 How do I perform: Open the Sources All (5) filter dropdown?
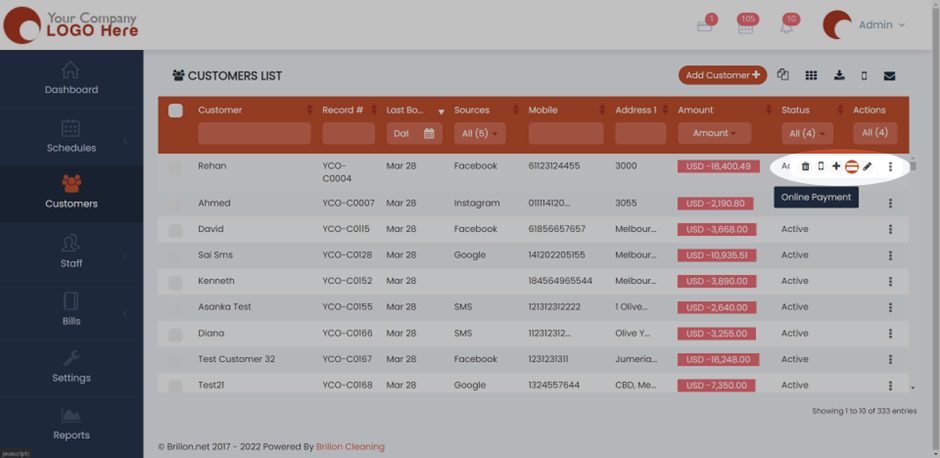[479, 133]
